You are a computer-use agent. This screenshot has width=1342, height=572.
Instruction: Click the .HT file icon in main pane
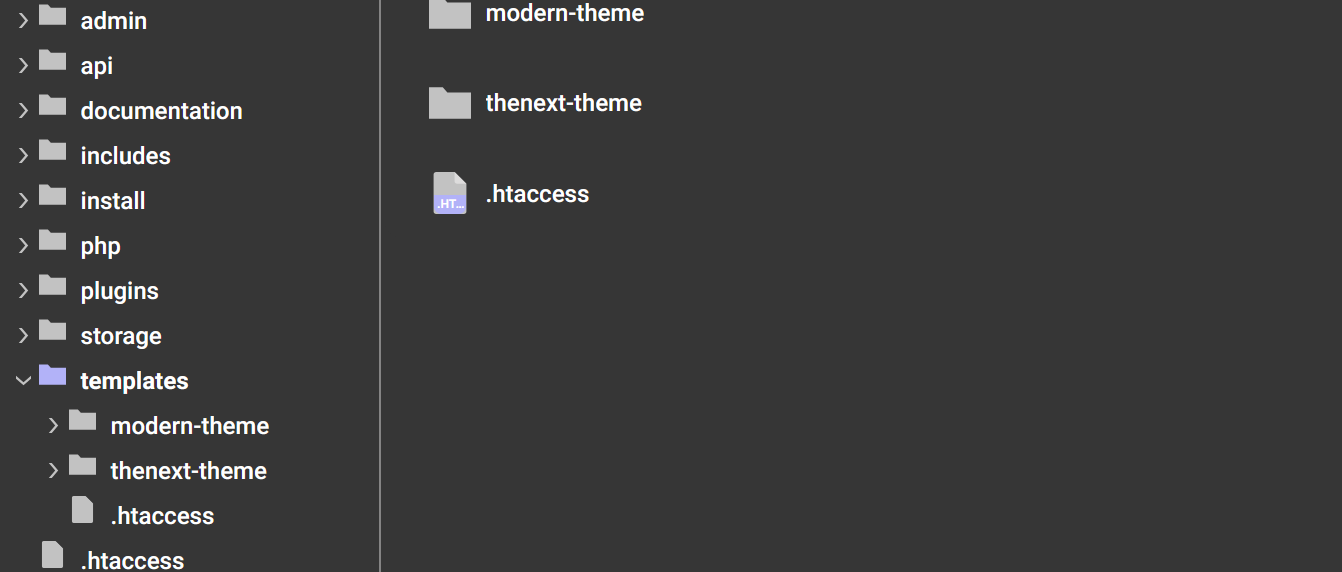450,193
